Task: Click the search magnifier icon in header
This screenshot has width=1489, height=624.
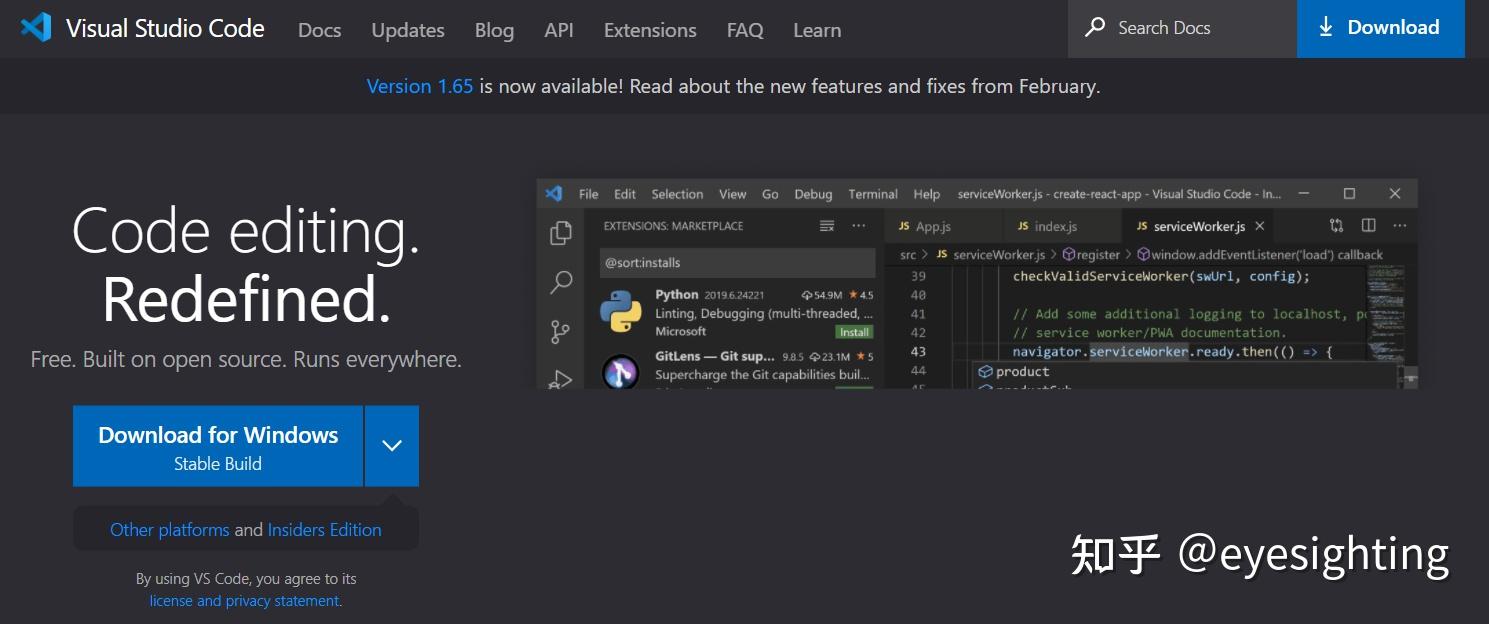Action: click(1096, 27)
